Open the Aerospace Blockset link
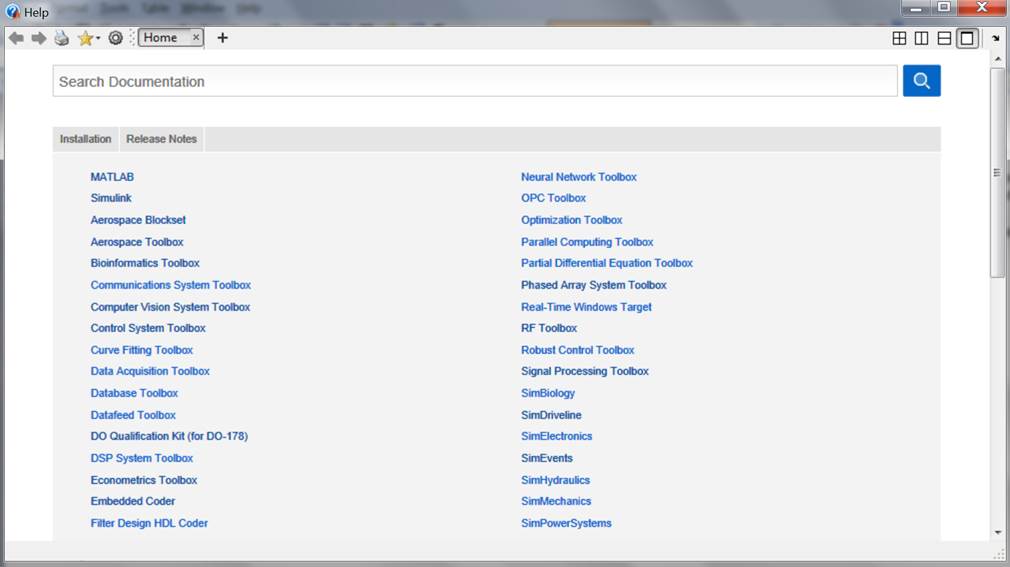The height and width of the screenshot is (567, 1010). 138,220
